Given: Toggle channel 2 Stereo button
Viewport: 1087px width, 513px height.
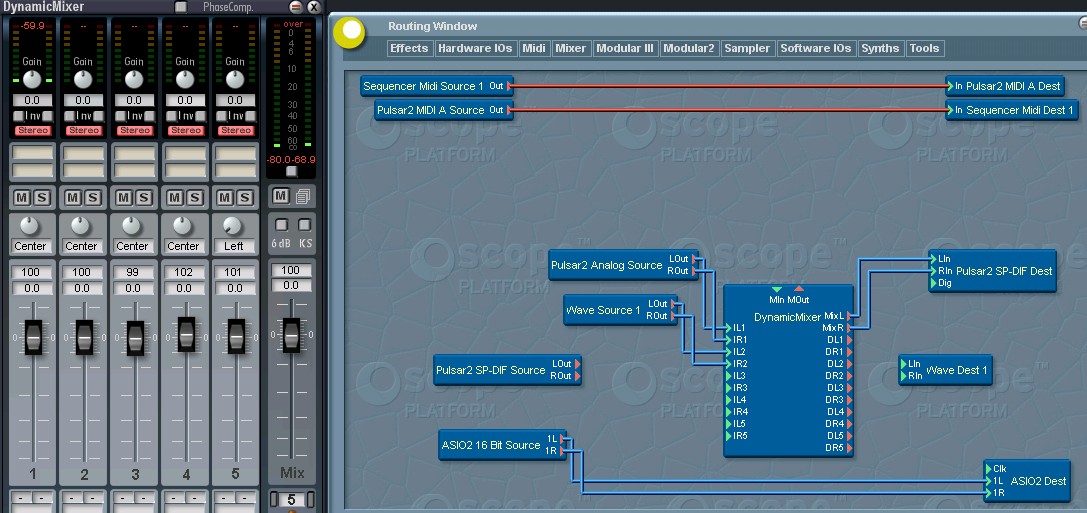Looking at the screenshot, I should [x=83, y=130].
